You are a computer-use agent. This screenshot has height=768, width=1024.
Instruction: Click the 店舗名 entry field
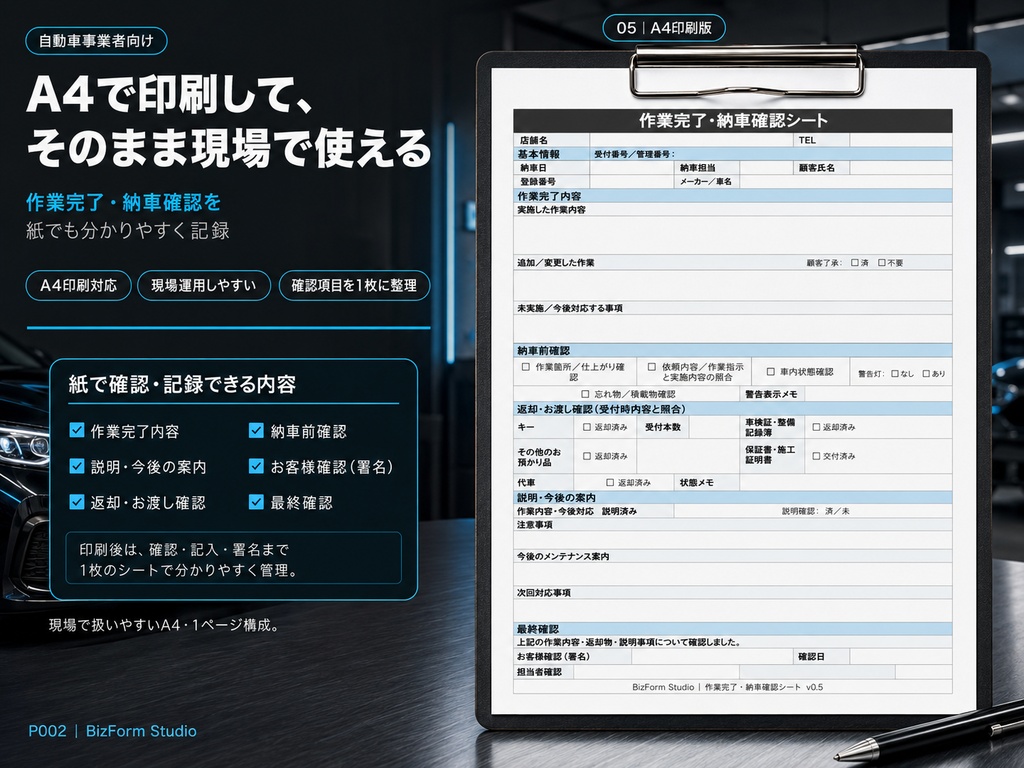pyautogui.click(x=691, y=140)
